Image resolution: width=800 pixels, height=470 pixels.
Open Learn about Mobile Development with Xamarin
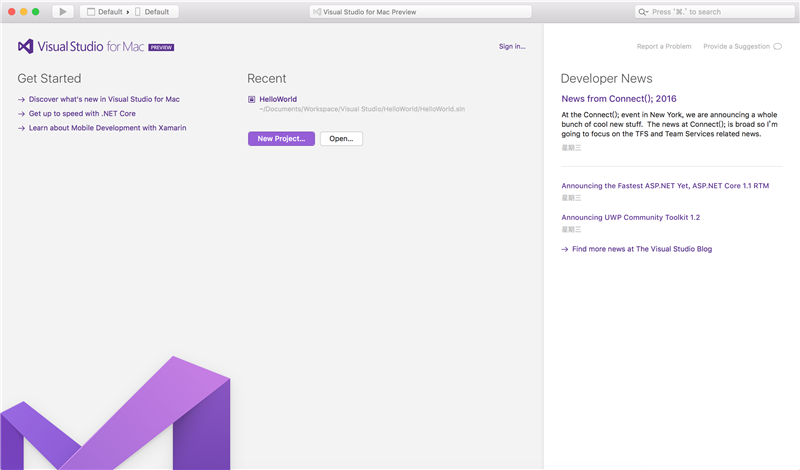tap(107, 128)
